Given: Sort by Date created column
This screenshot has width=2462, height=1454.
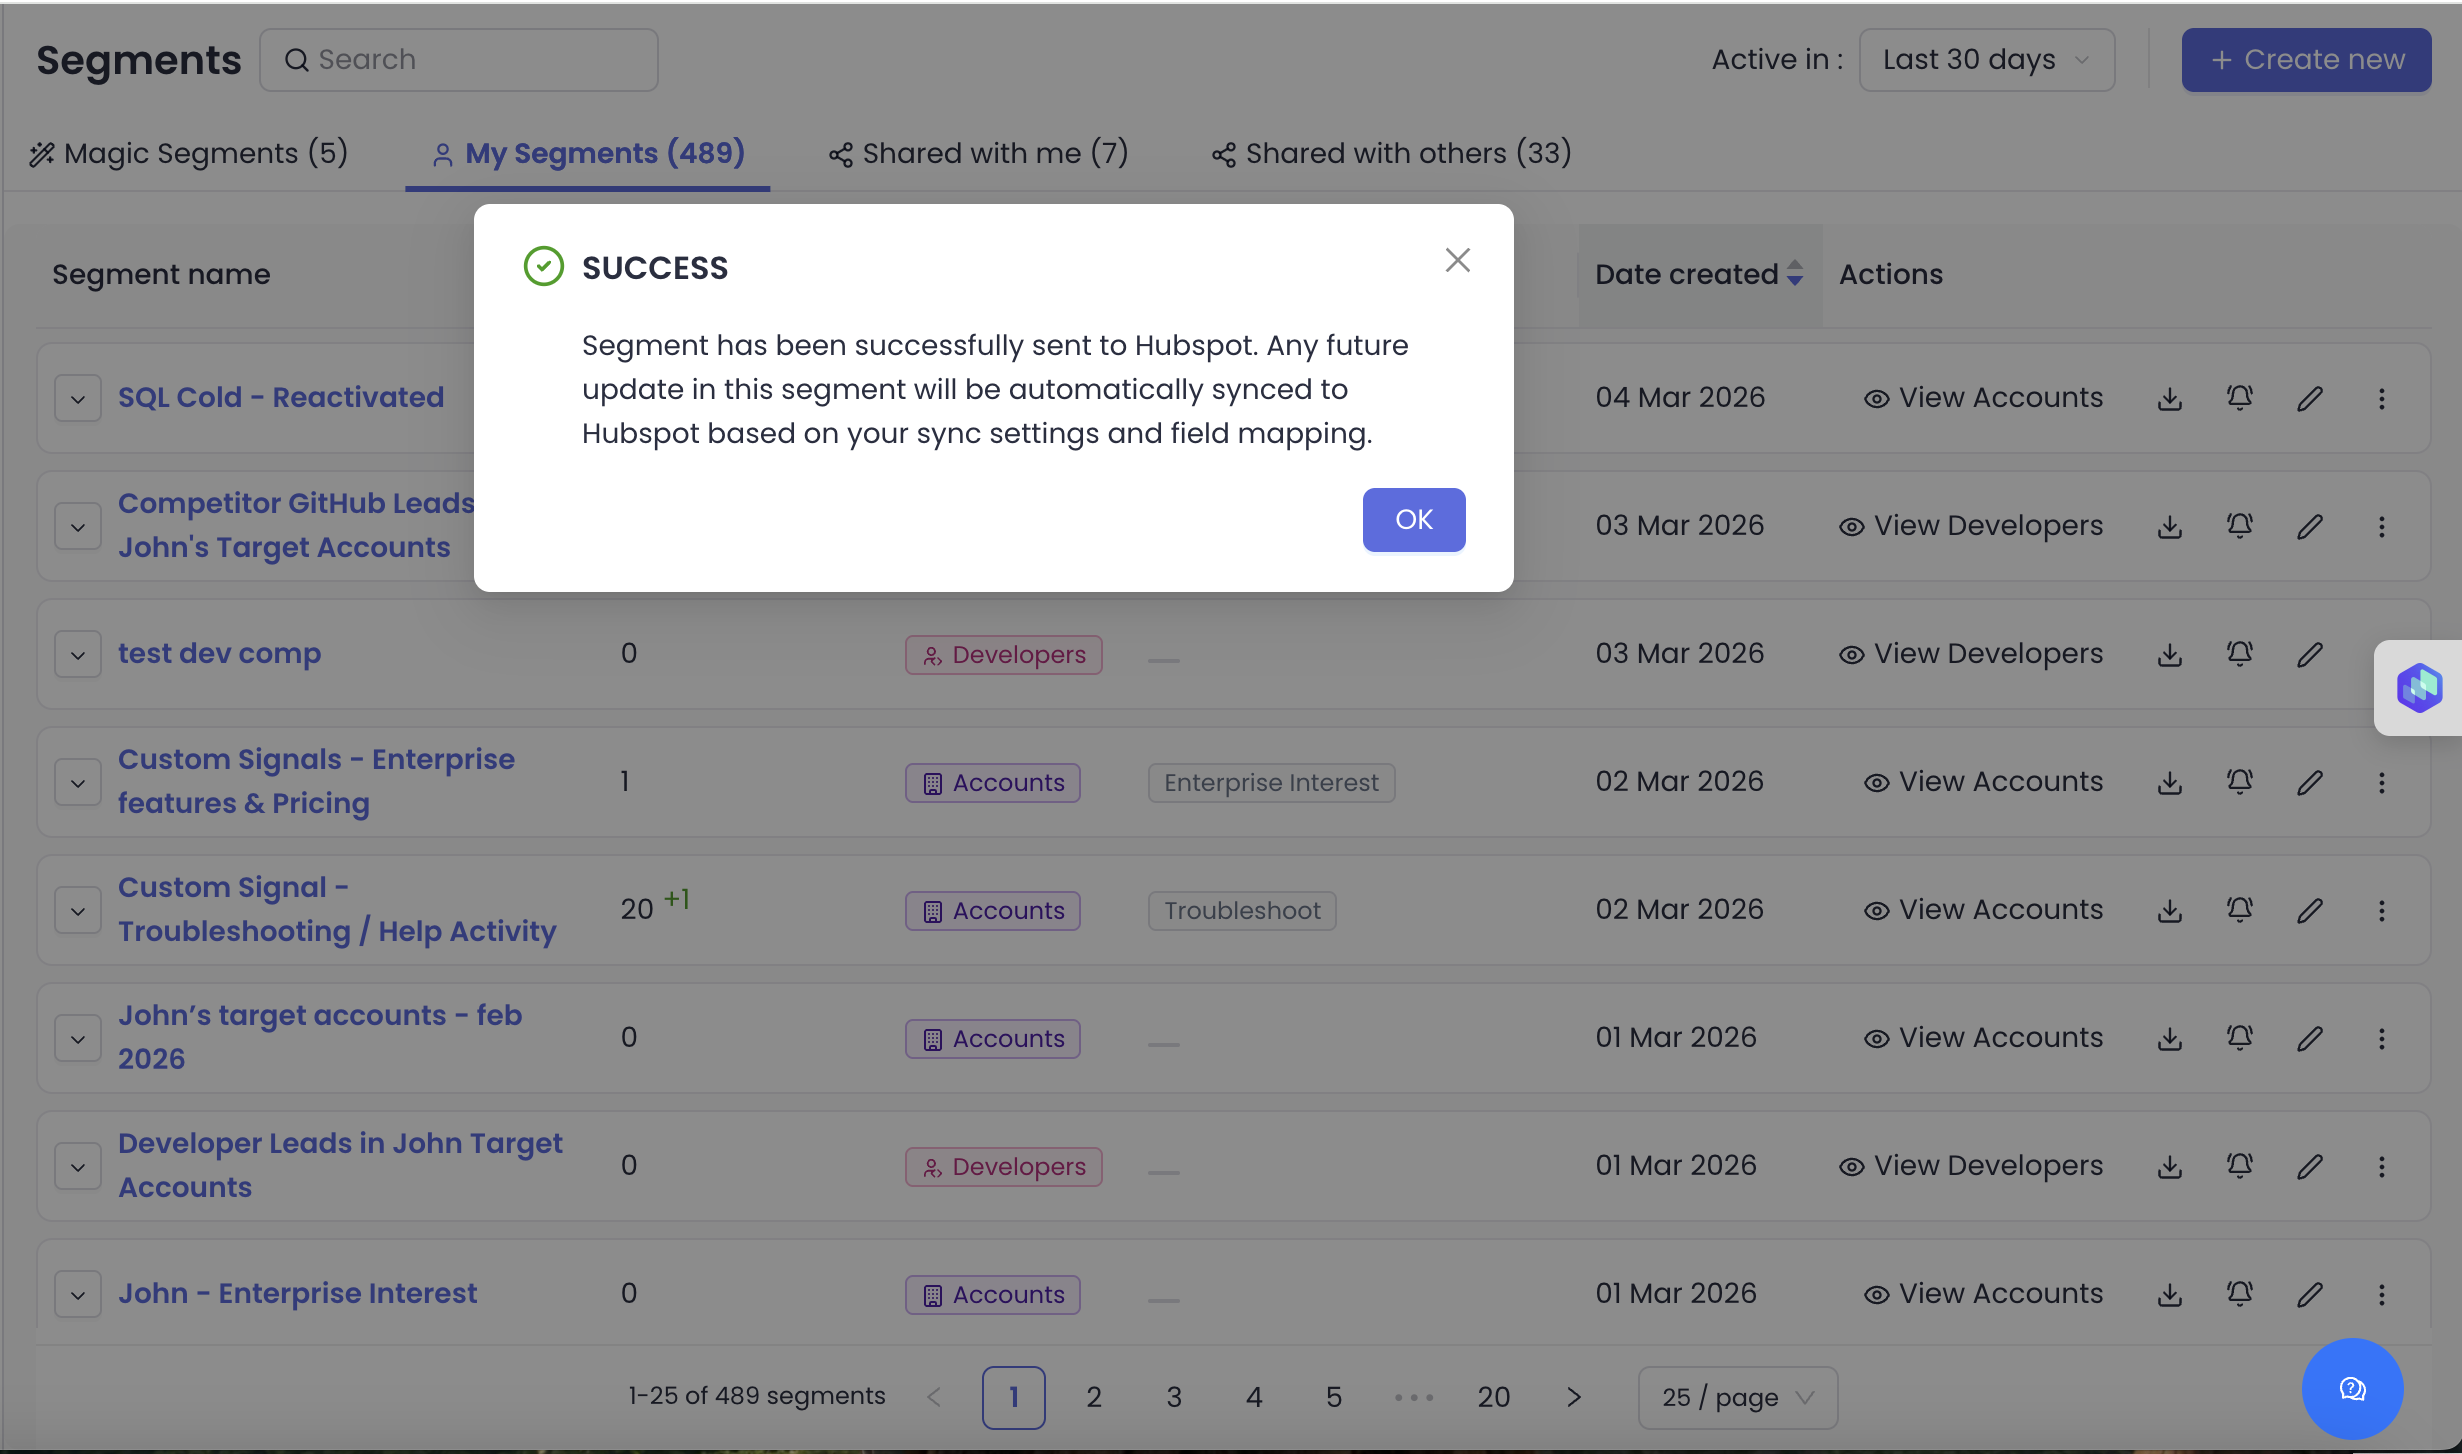Looking at the screenshot, I should [x=1698, y=274].
